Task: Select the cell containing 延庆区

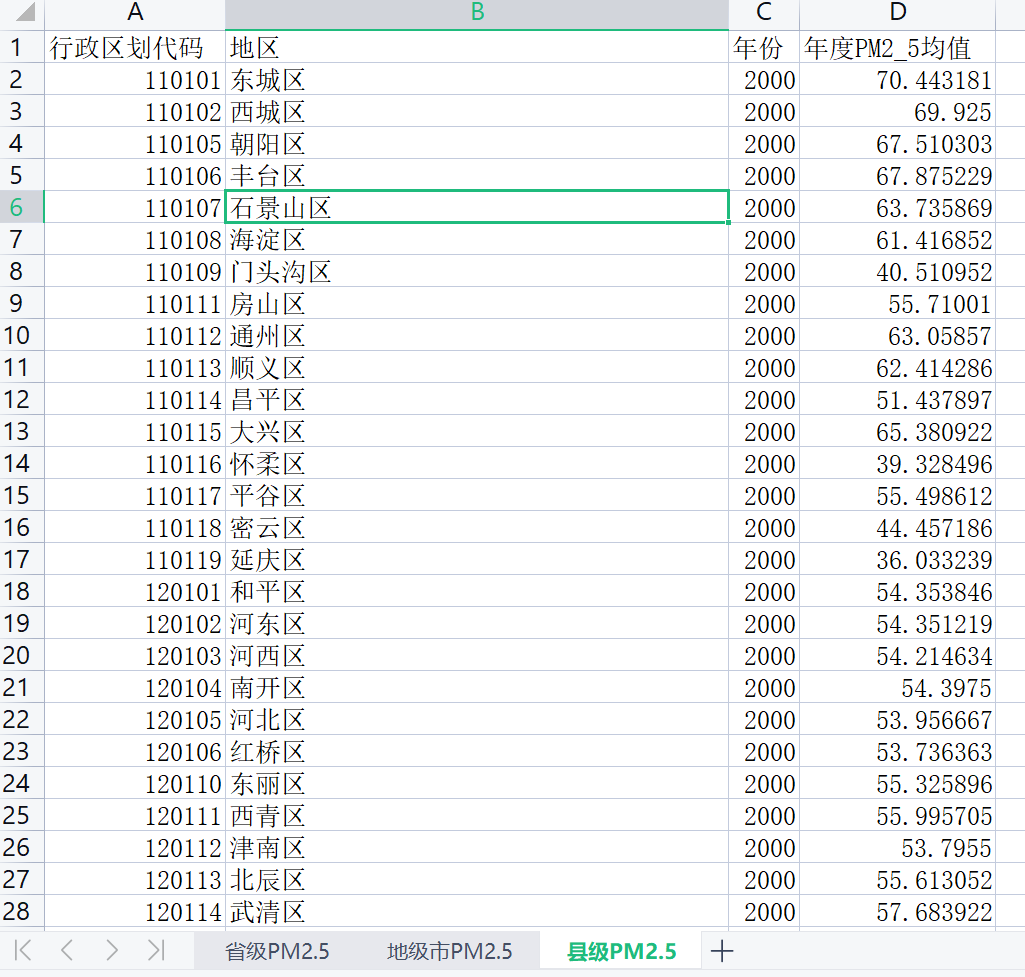Action: pyautogui.click(x=477, y=559)
